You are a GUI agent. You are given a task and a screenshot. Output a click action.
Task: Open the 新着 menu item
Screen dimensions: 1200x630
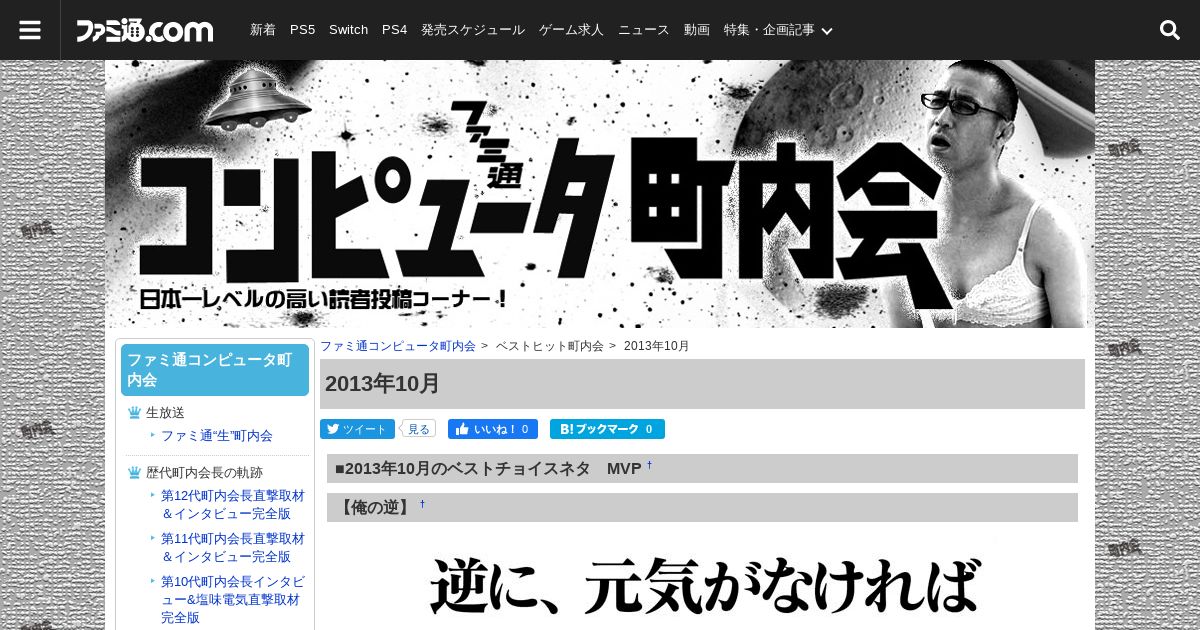click(x=263, y=30)
